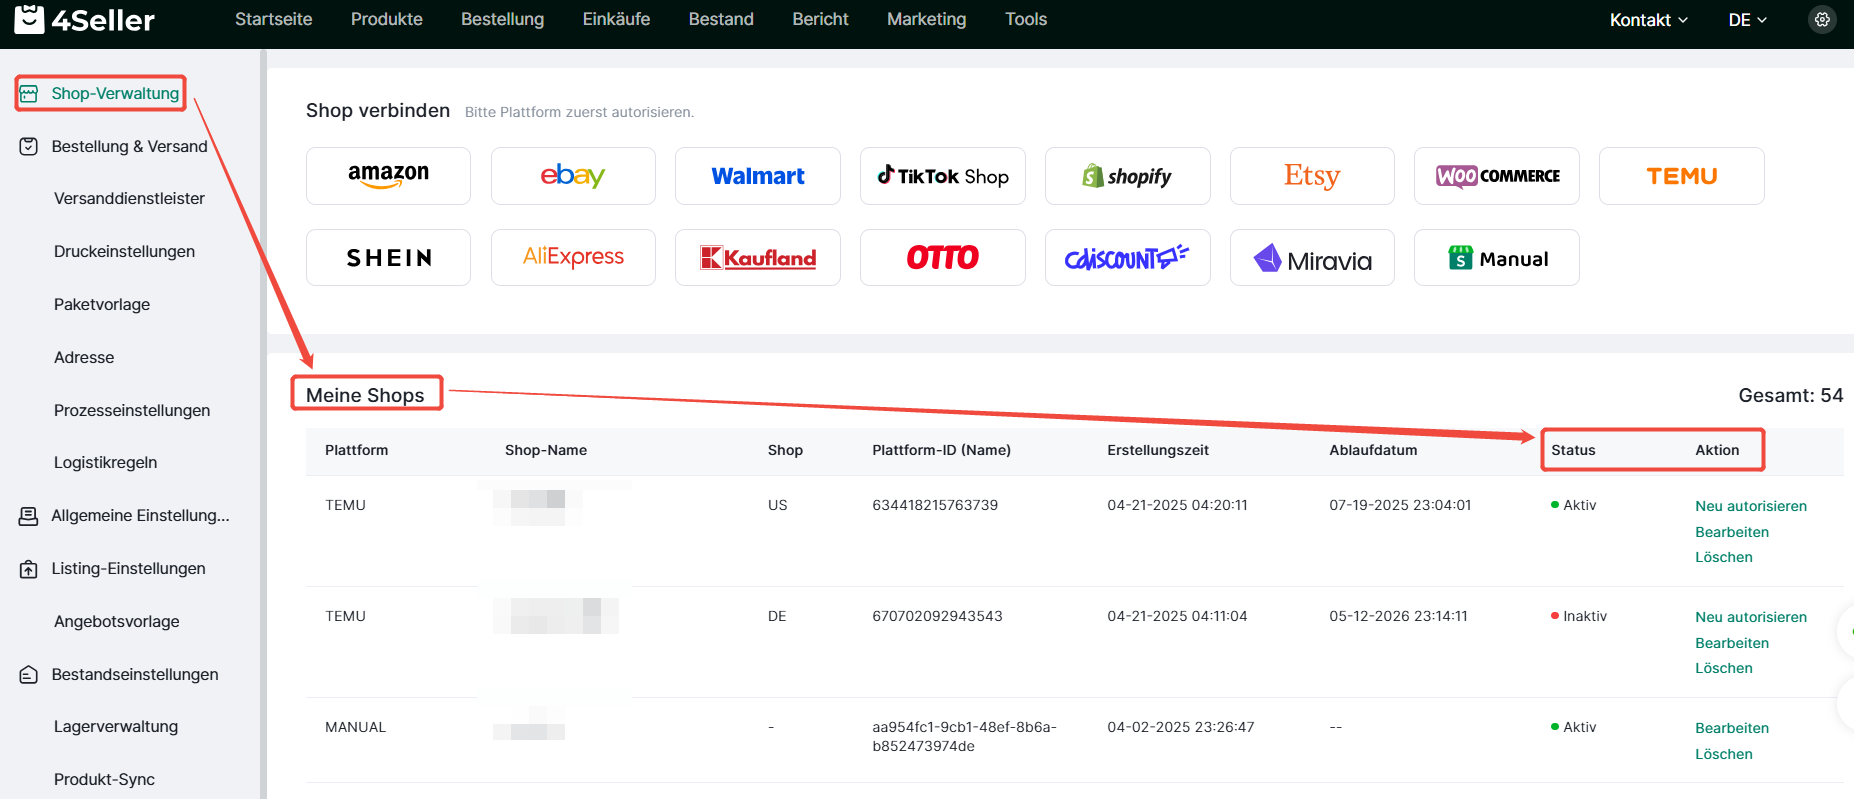Click the Shop-Verwaltung sidebar icon

click(x=29, y=94)
